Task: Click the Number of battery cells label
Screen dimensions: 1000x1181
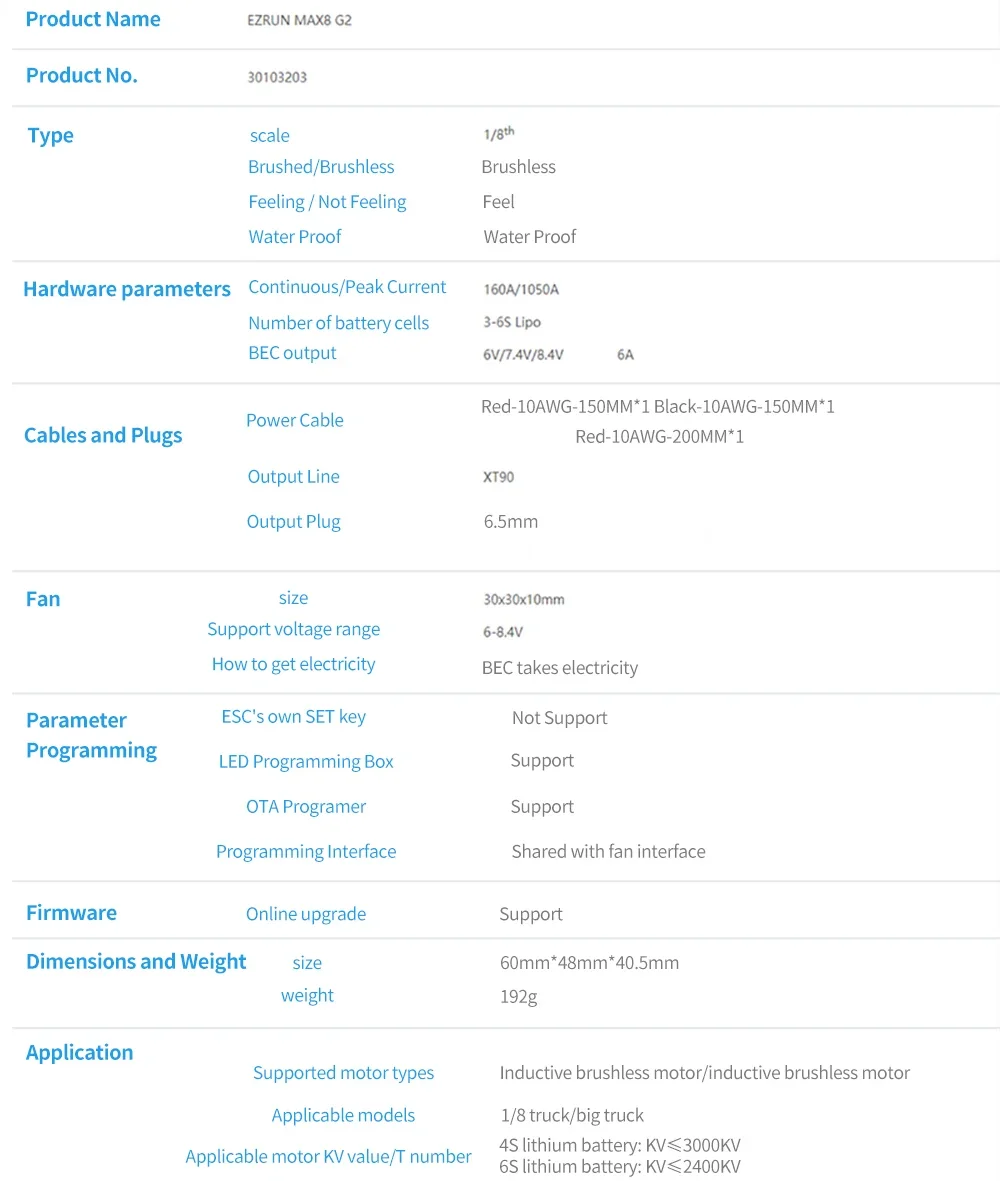Action: pos(338,323)
